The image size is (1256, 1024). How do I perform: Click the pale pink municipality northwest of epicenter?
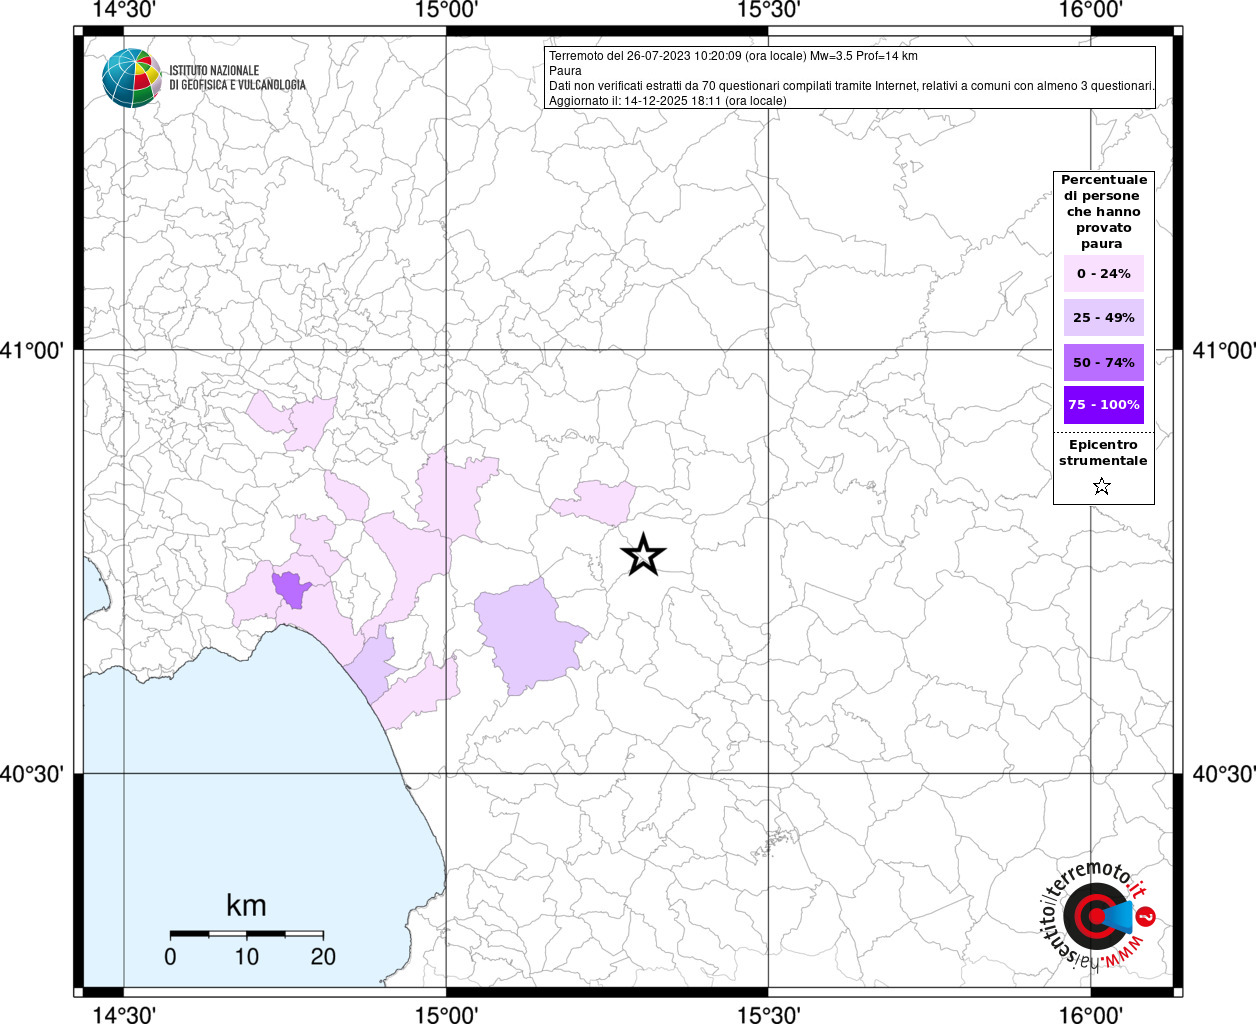pos(598,502)
